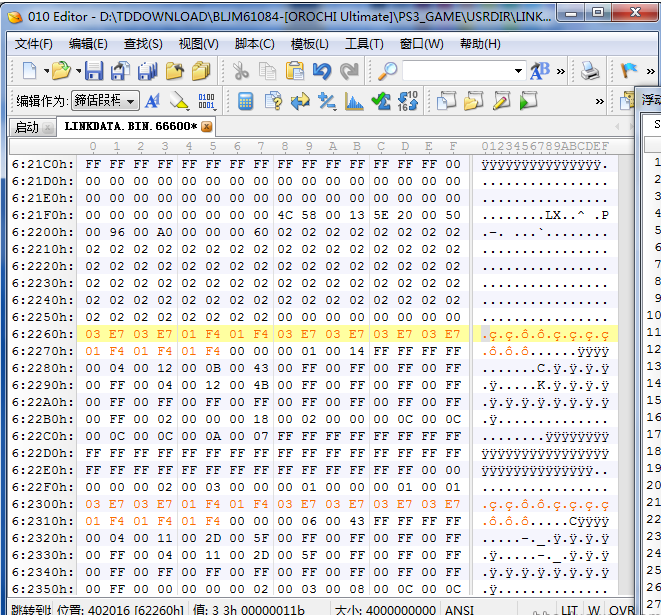Click the Paste clipboard icon
Viewport: 661px width, 615px height.
click(294, 71)
